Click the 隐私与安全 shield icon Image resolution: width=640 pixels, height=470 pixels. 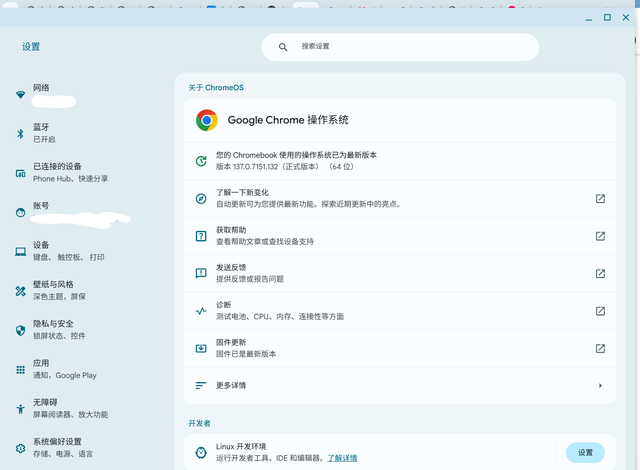pos(20,329)
